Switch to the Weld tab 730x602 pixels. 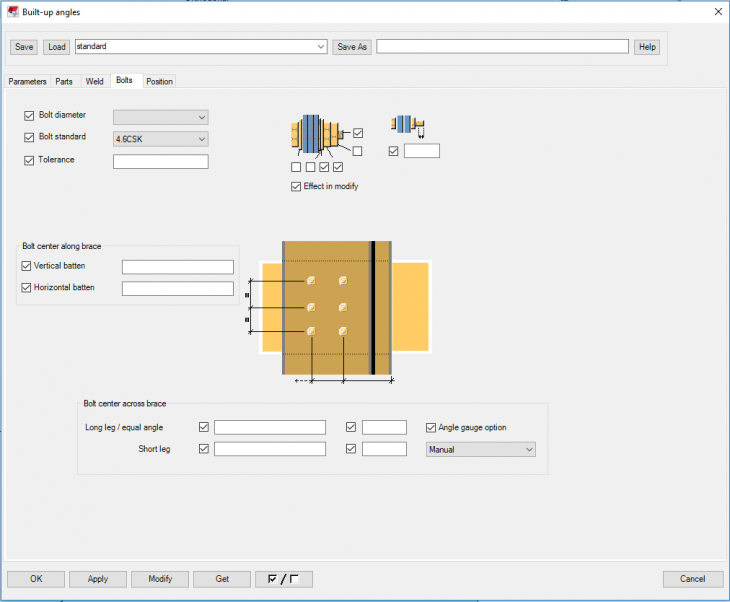pos(95,81)
